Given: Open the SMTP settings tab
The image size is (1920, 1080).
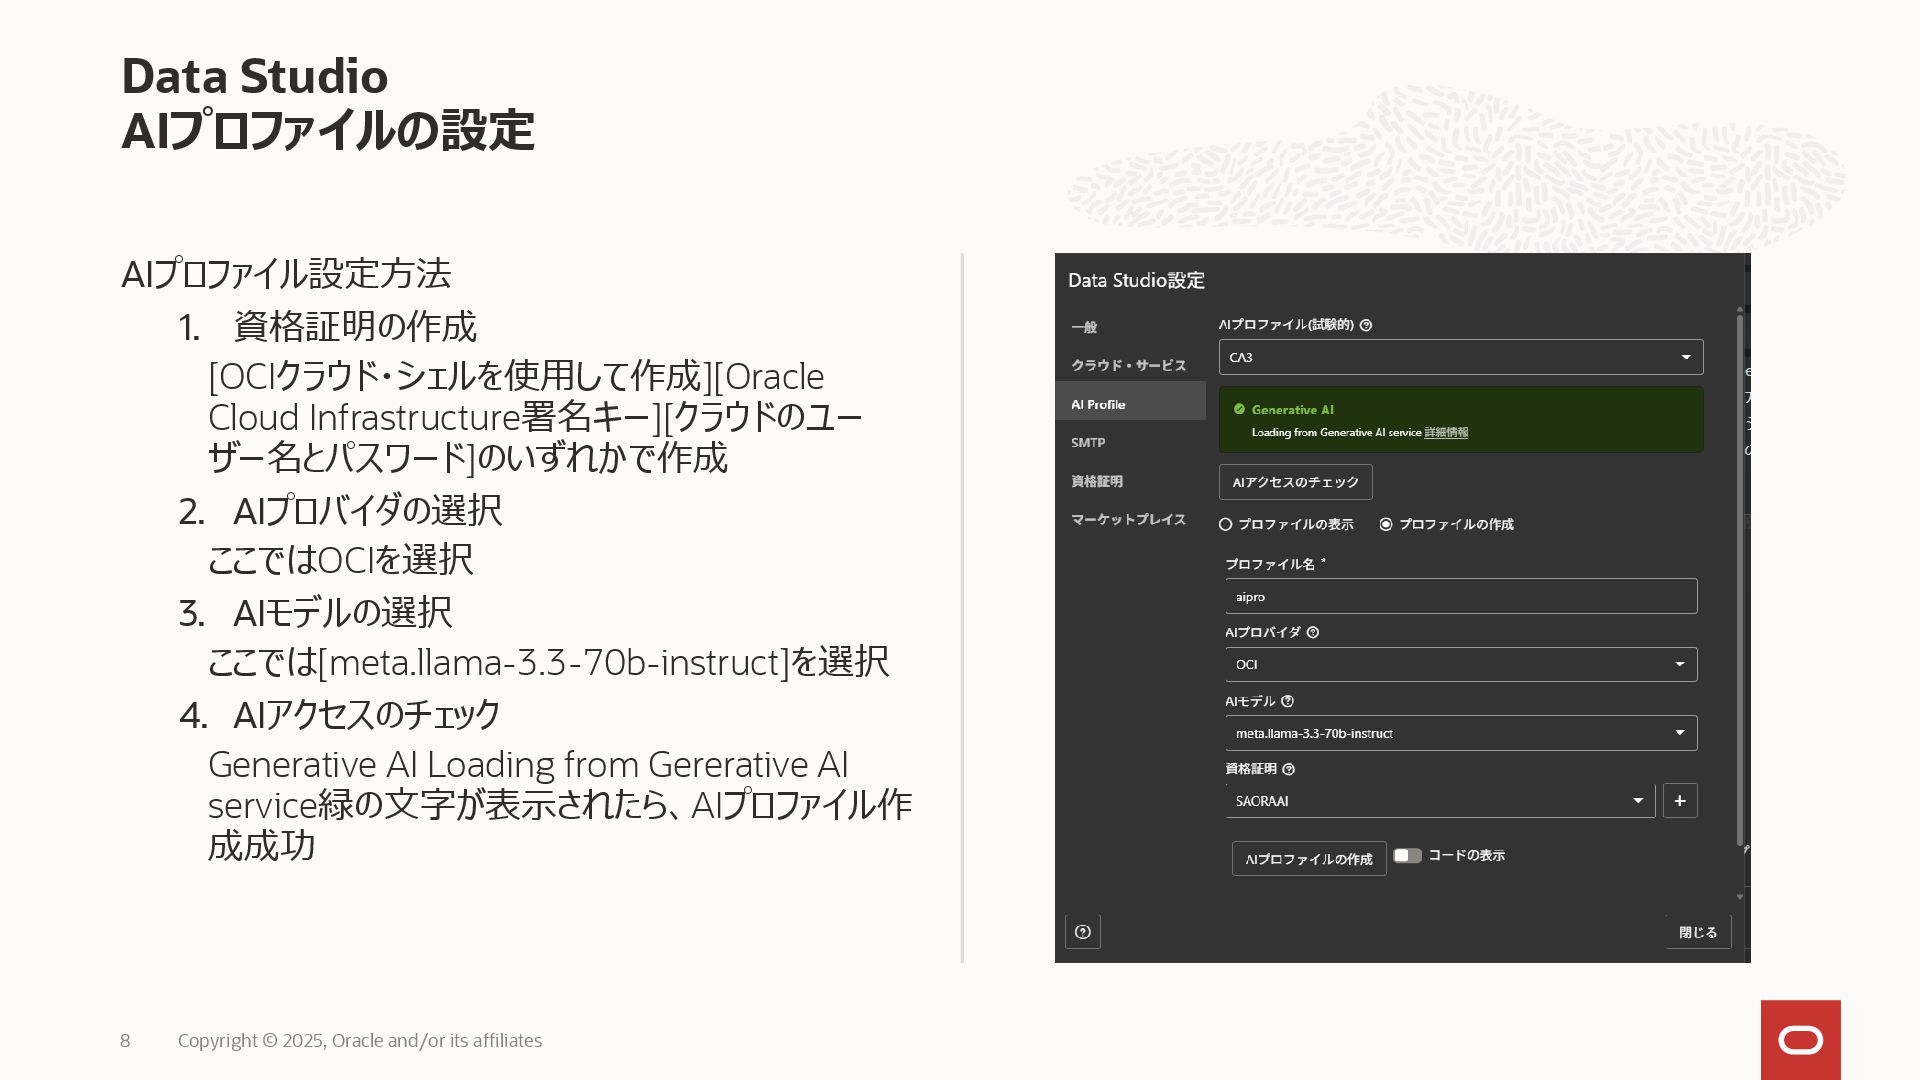Looking at the screenshot, I should click(1088, 442).
